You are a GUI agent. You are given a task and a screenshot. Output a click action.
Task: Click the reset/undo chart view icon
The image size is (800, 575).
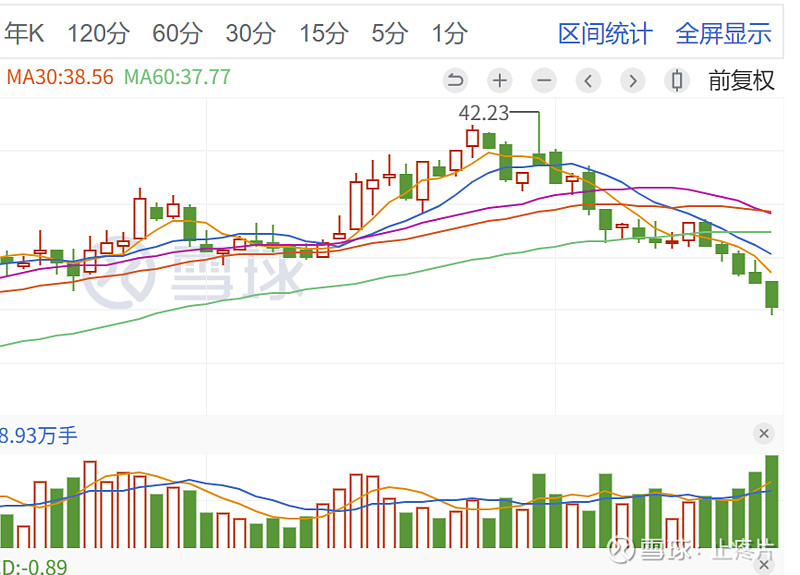pos(456,81)
